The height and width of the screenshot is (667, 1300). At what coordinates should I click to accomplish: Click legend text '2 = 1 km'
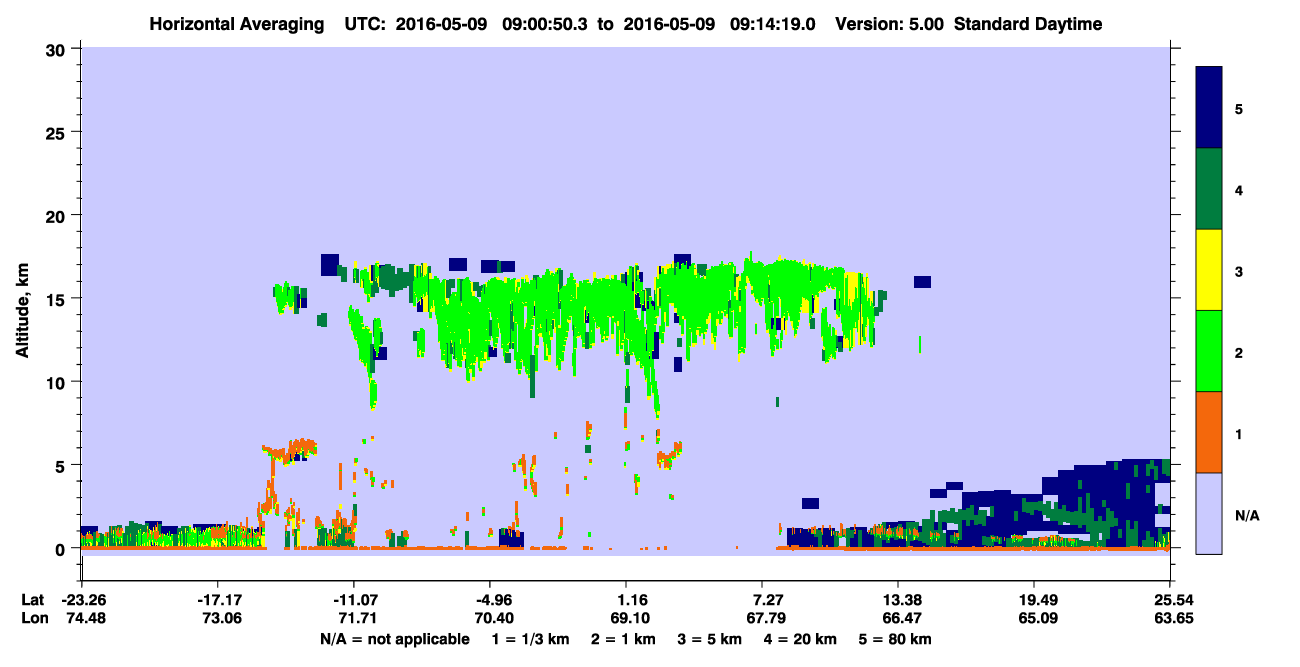pyautogui.click(x=623, y=639)
